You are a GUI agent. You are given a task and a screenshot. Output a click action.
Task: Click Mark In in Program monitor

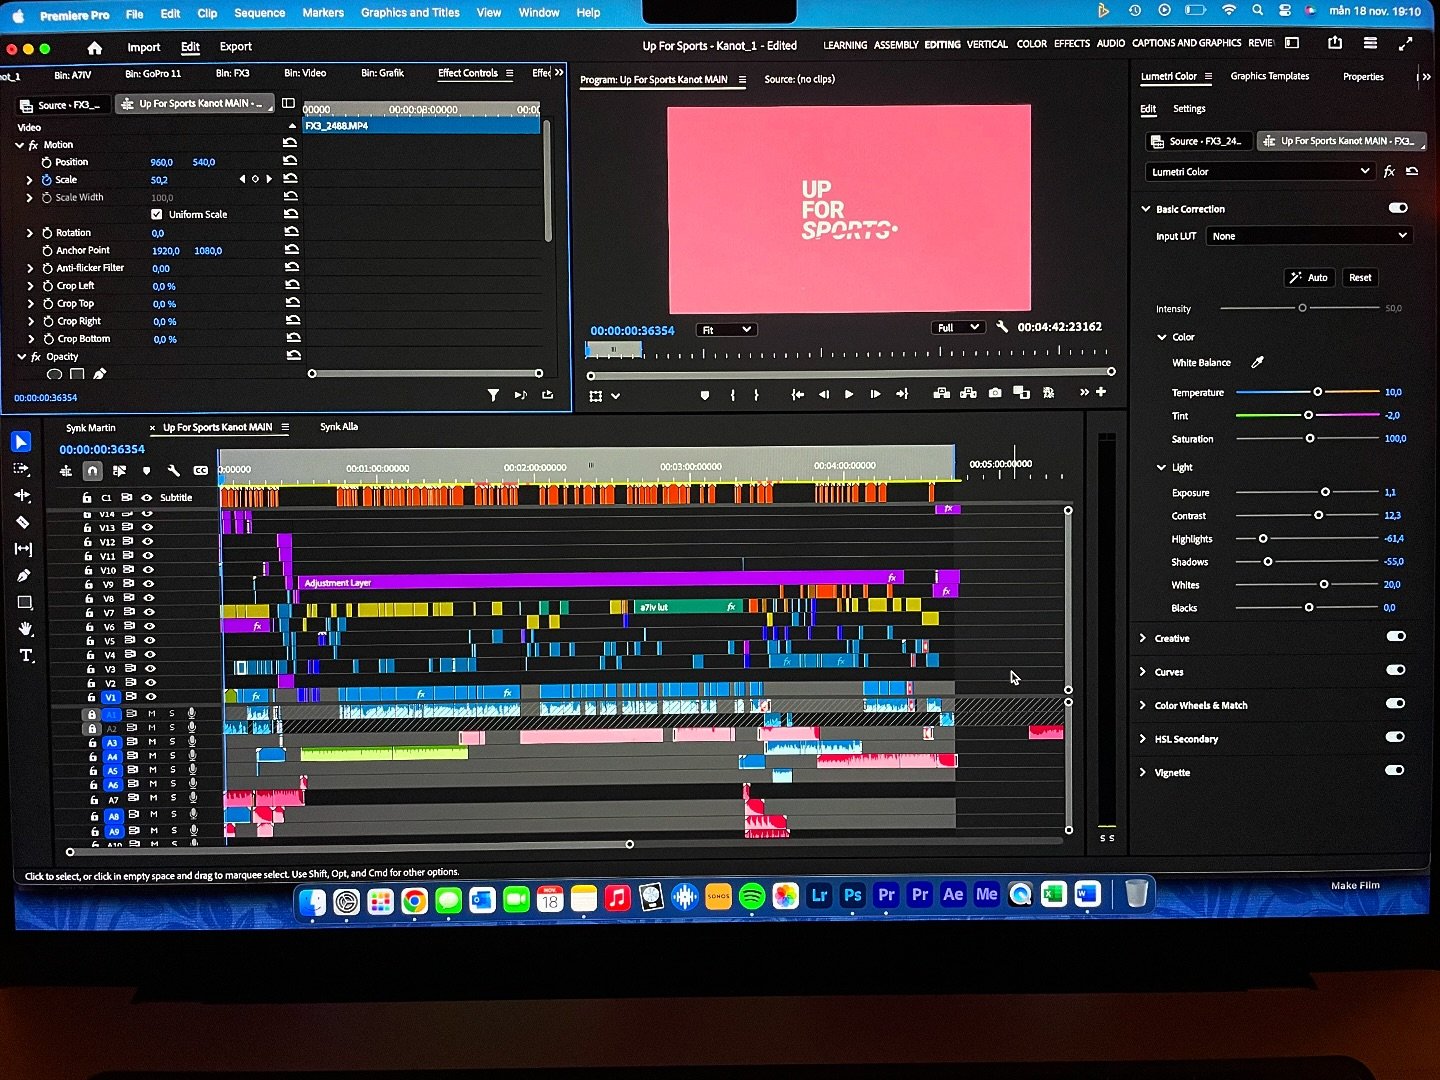tap(733, 395)
